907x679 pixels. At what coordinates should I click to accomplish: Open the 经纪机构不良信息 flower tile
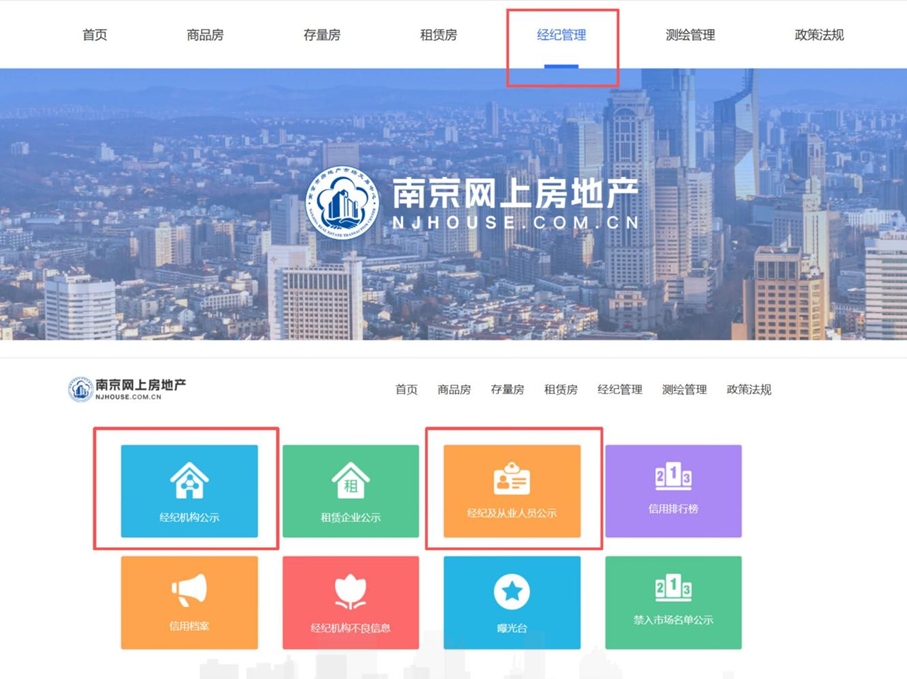(351, 603)
